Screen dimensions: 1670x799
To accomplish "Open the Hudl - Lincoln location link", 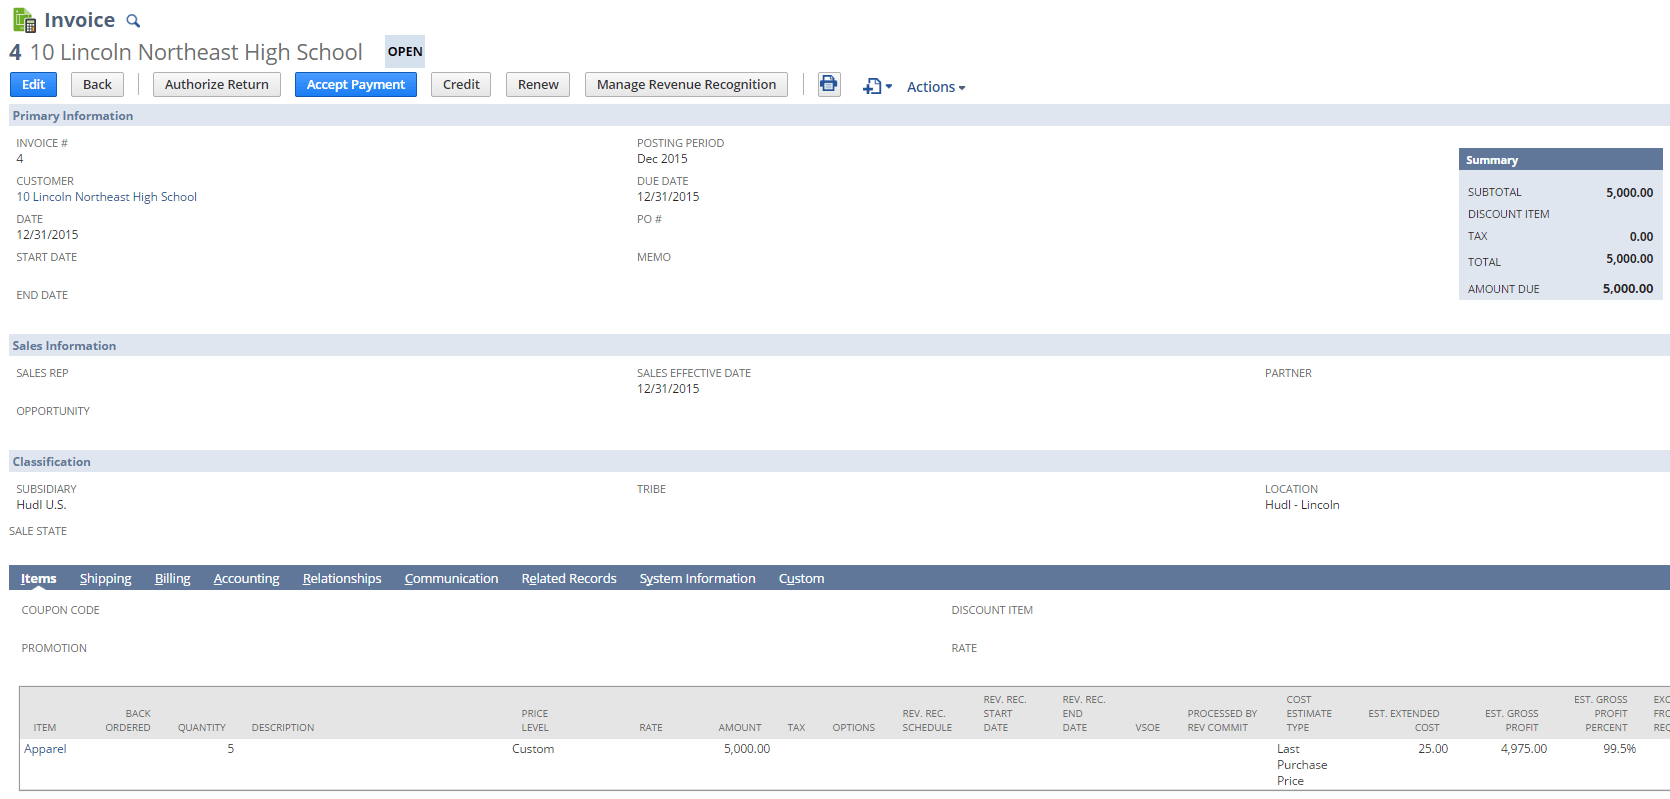I will pyautogui.click(x=1302, y=505).
